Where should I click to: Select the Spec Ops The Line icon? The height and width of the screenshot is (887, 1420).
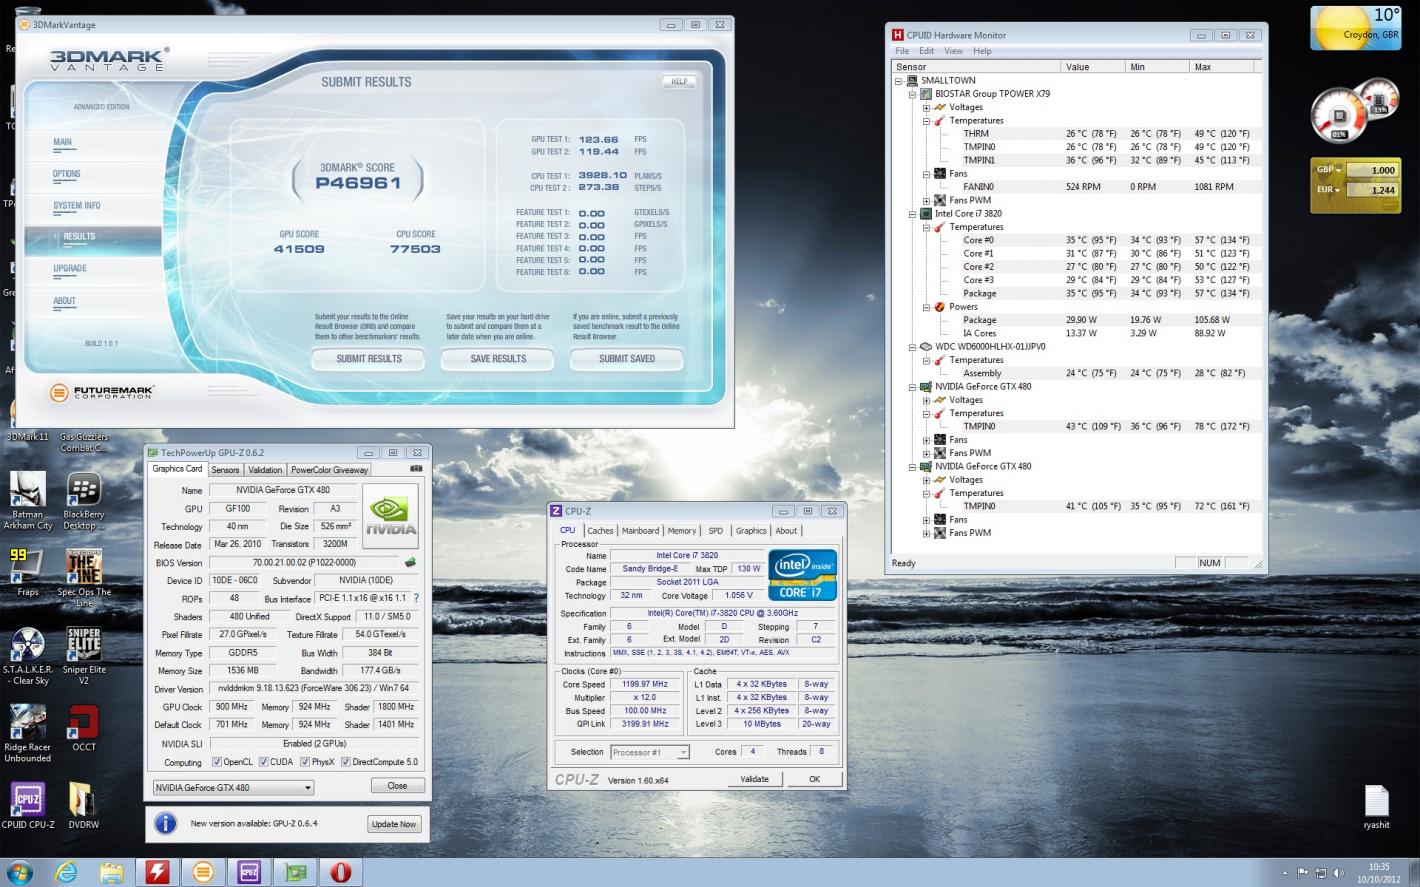[x=83, y=578]
